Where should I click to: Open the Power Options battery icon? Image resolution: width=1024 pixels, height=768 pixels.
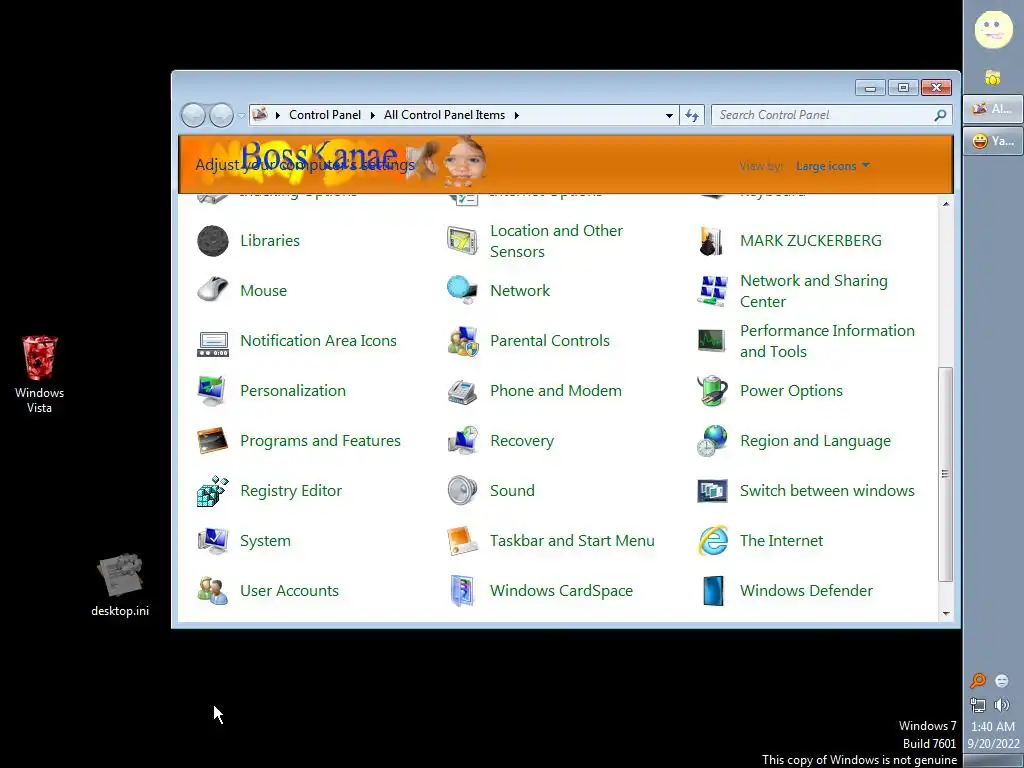[712, 391]
